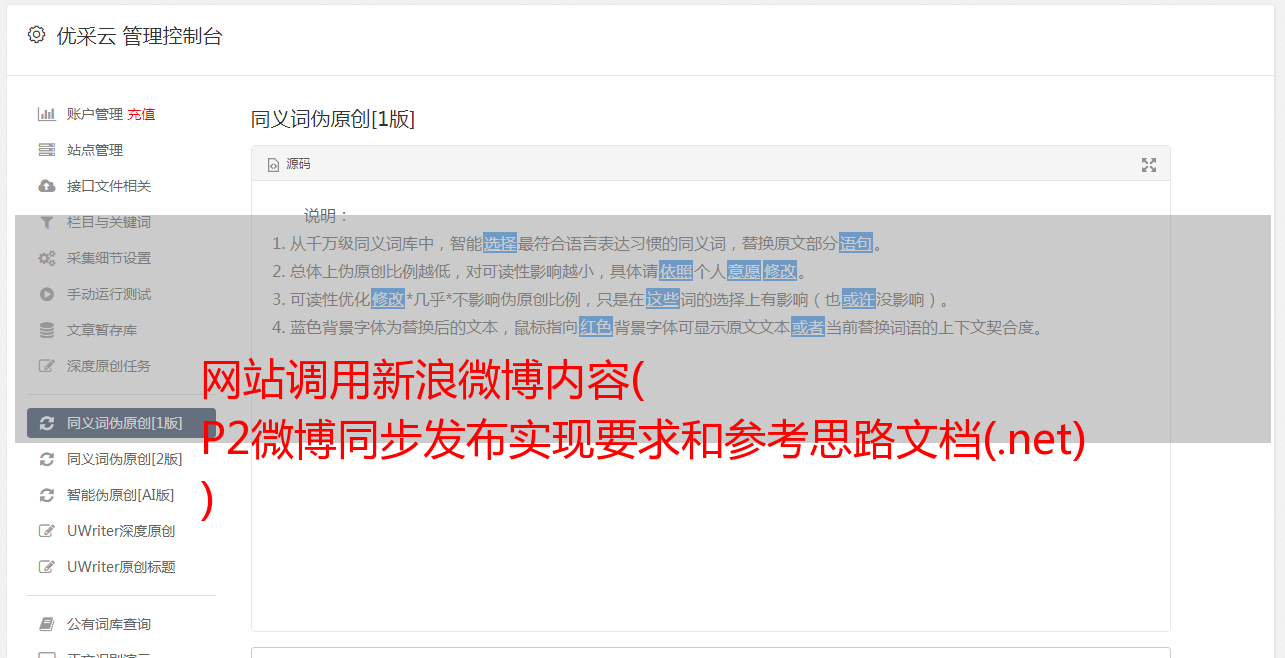Click highlighted word 选择 in instructions

500,243
